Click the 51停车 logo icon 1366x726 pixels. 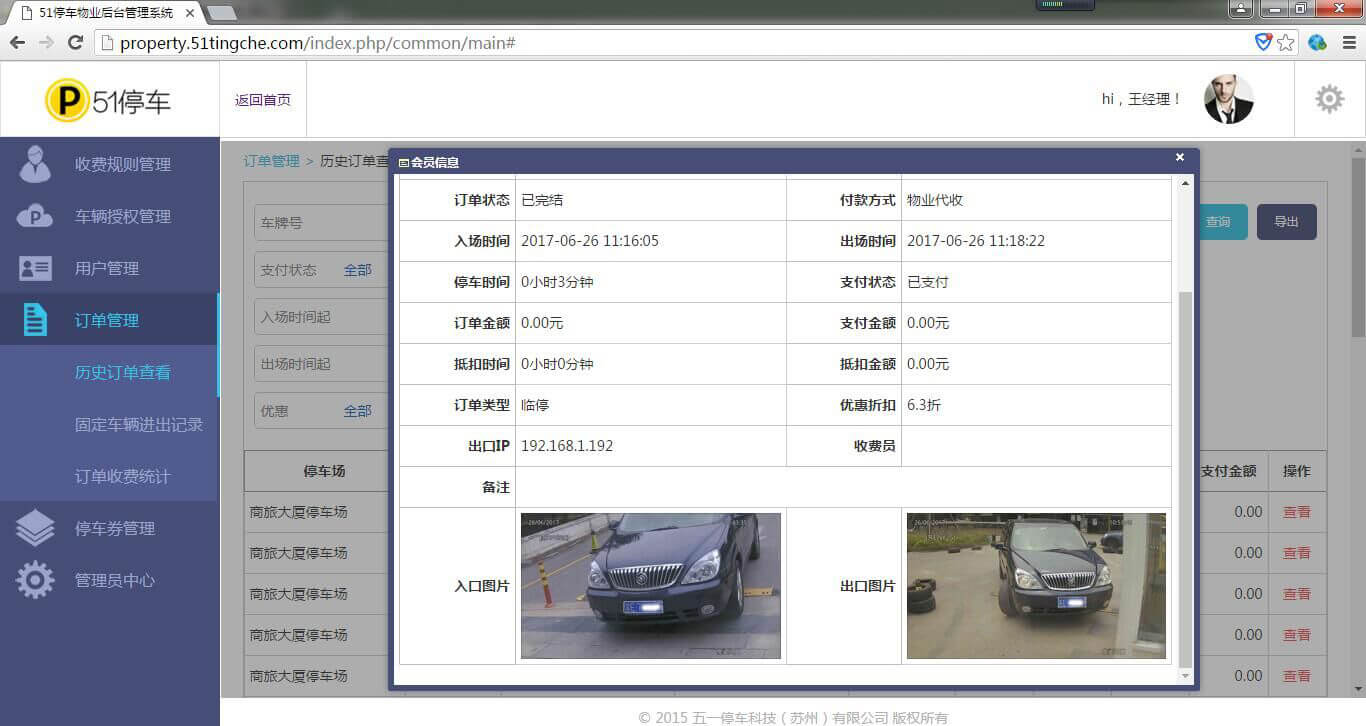click(x=67, y=100)
